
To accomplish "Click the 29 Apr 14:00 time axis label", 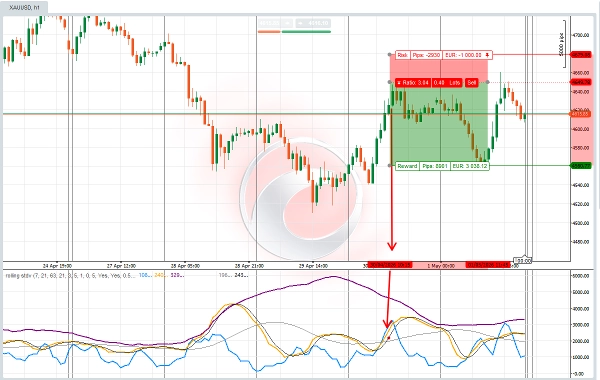I will coord(313,266).
